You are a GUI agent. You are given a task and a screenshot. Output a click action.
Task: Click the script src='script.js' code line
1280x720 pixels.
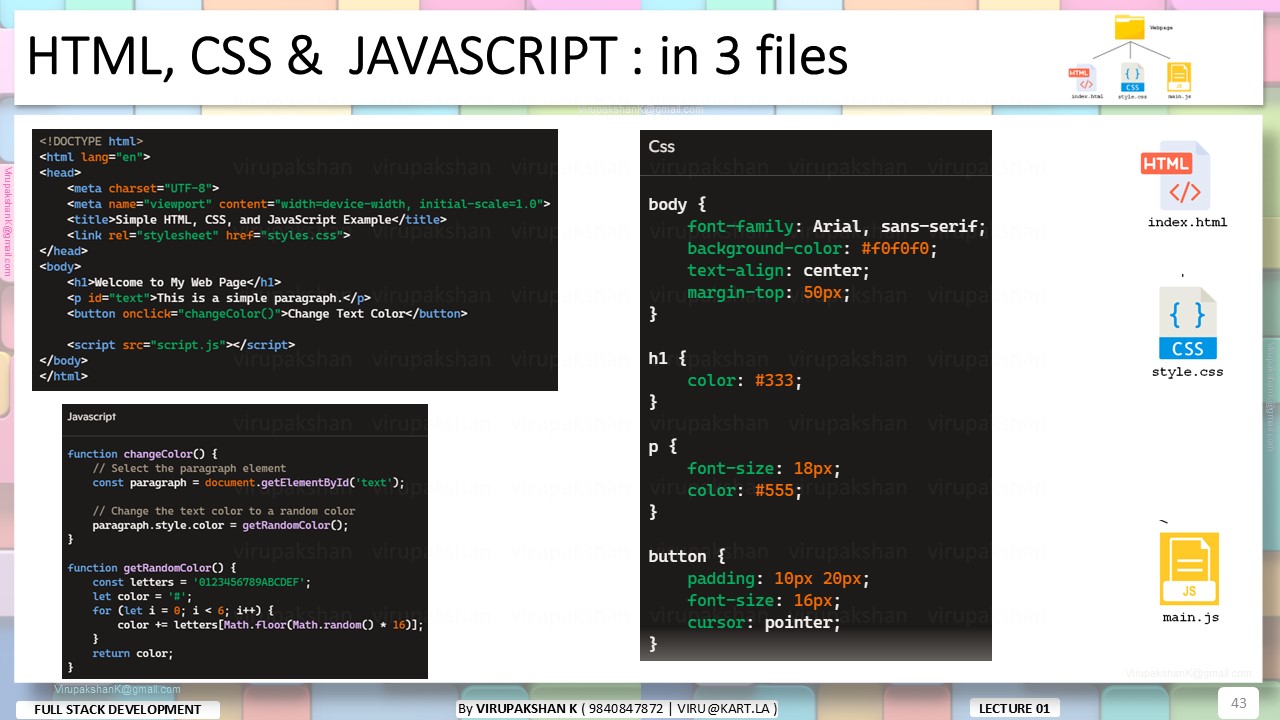click(182, 345)
